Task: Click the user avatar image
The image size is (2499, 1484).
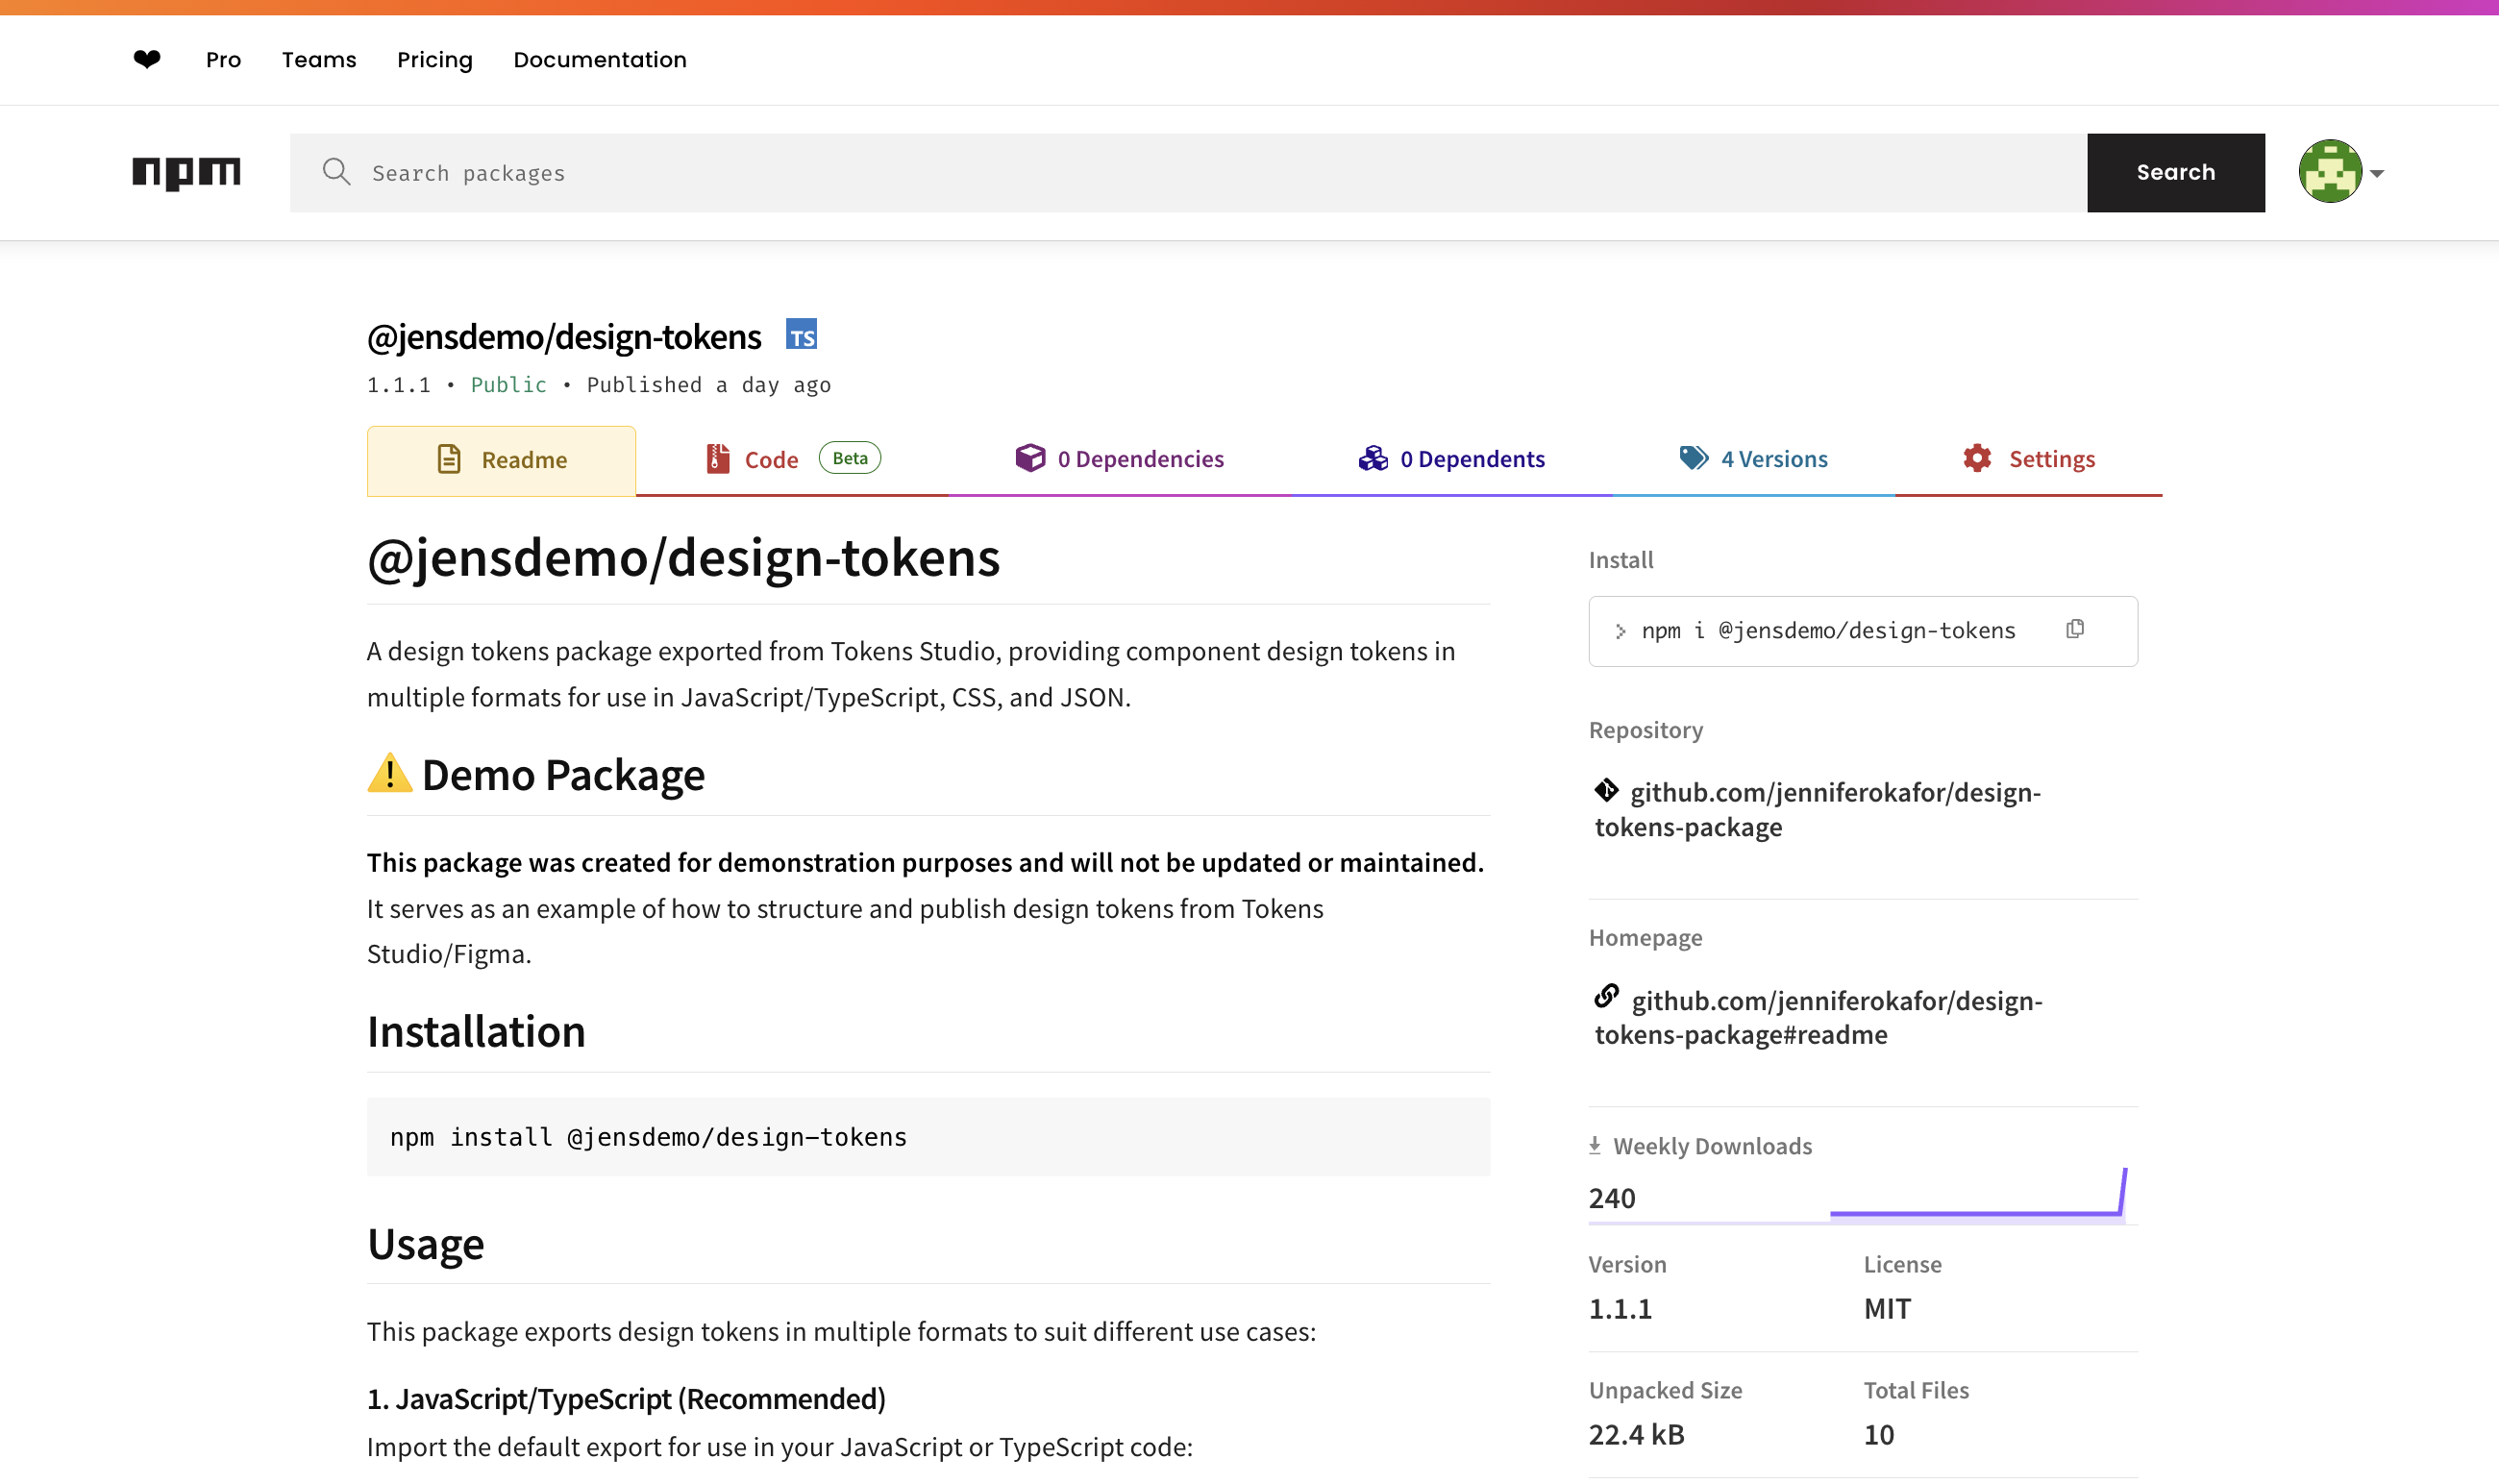Action: tap(2330, 172)
